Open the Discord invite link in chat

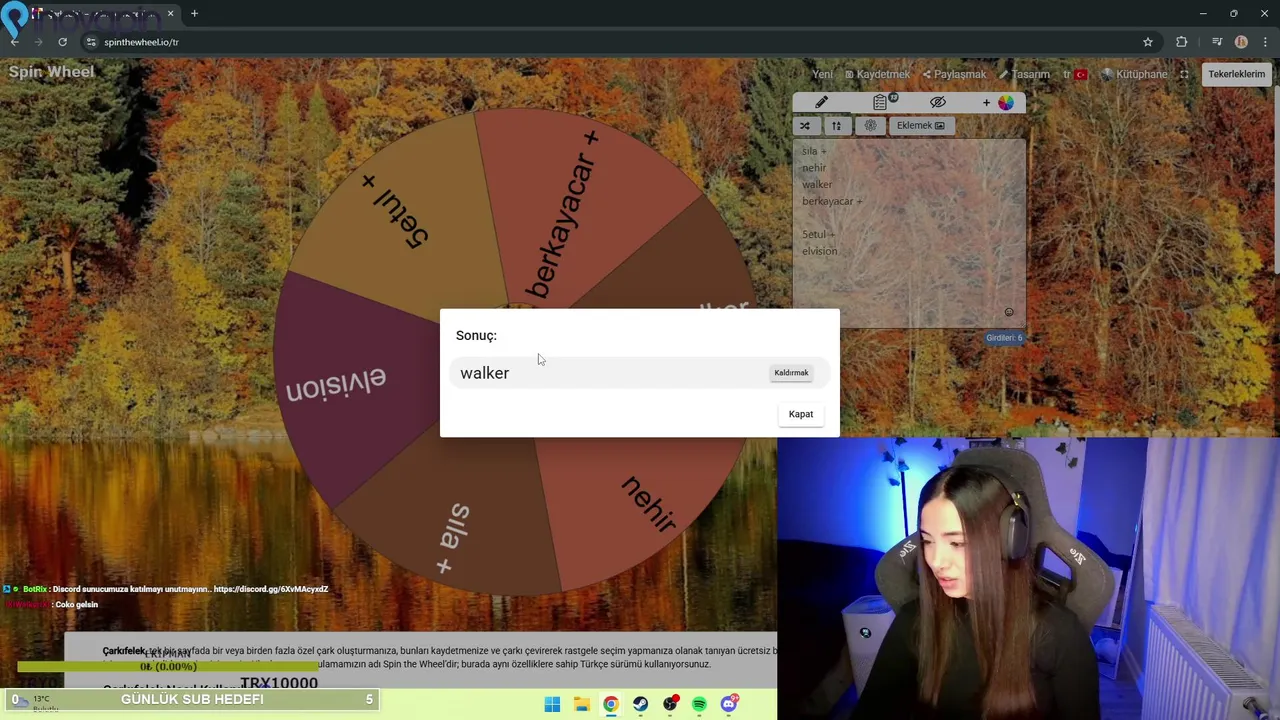point(271,589)
